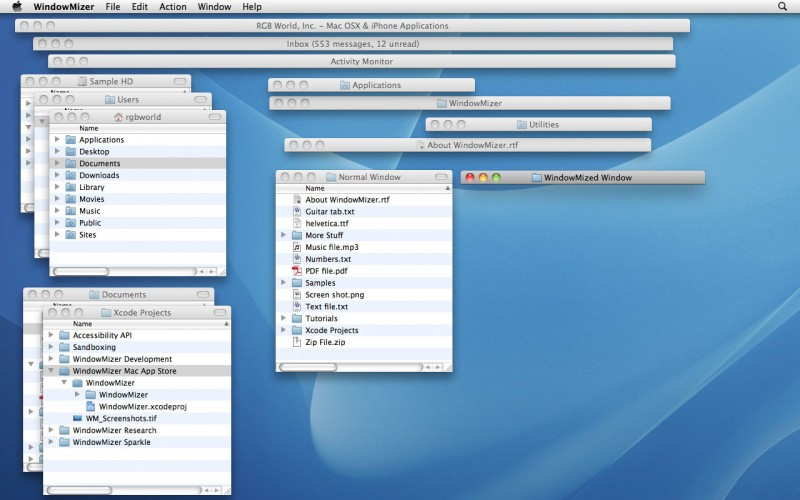Open the Action menu

pos(172,6)
